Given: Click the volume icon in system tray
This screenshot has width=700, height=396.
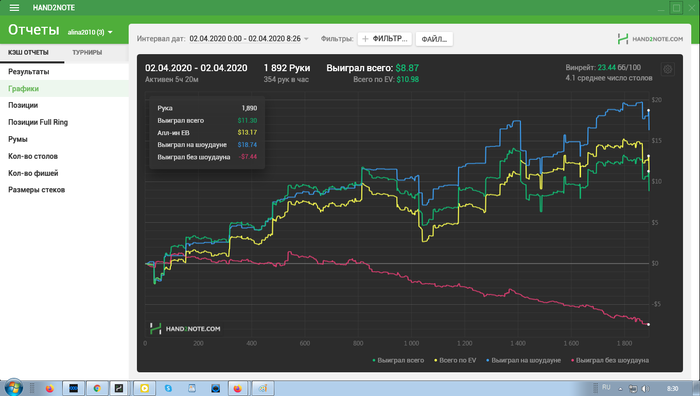Looking at the screenshot, I should click(645, 388).
